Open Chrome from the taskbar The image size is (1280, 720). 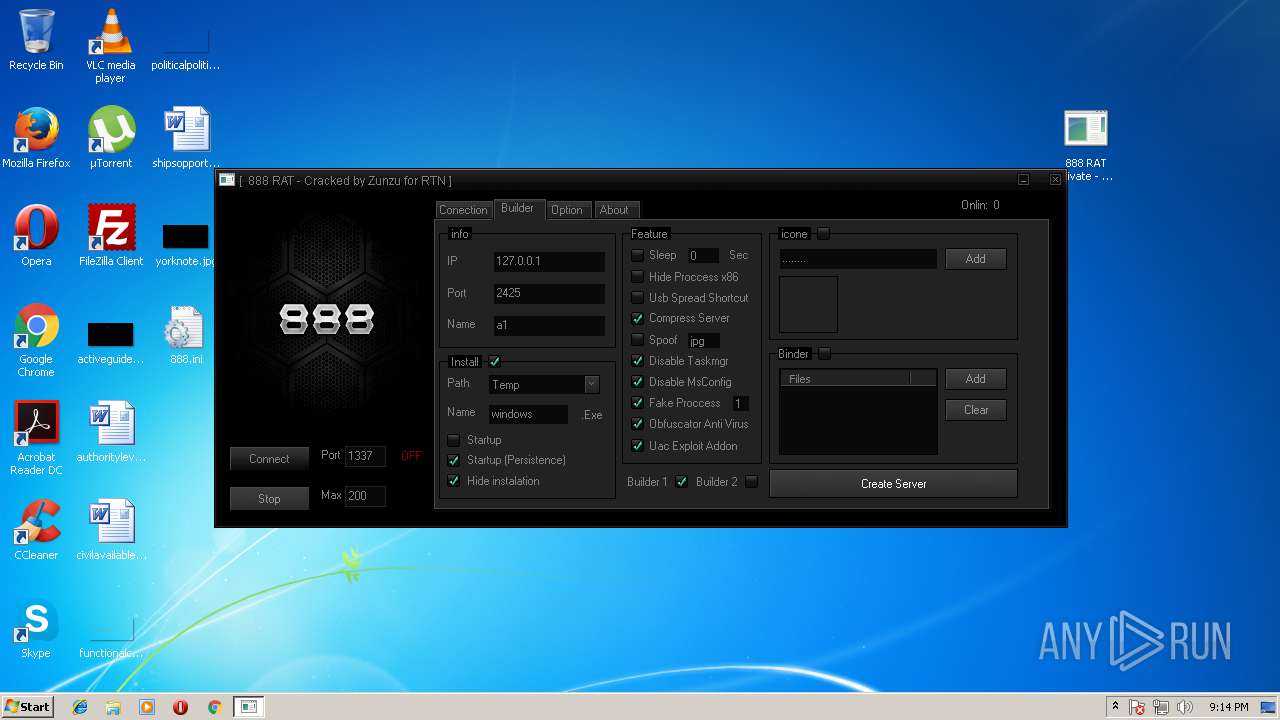(214, 707)
